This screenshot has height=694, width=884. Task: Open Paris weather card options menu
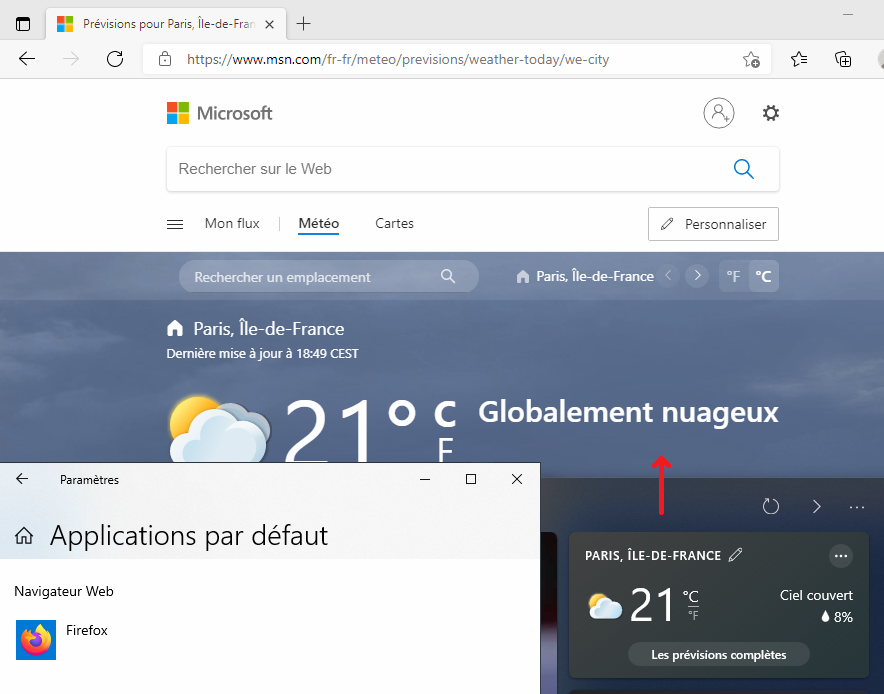841,556
